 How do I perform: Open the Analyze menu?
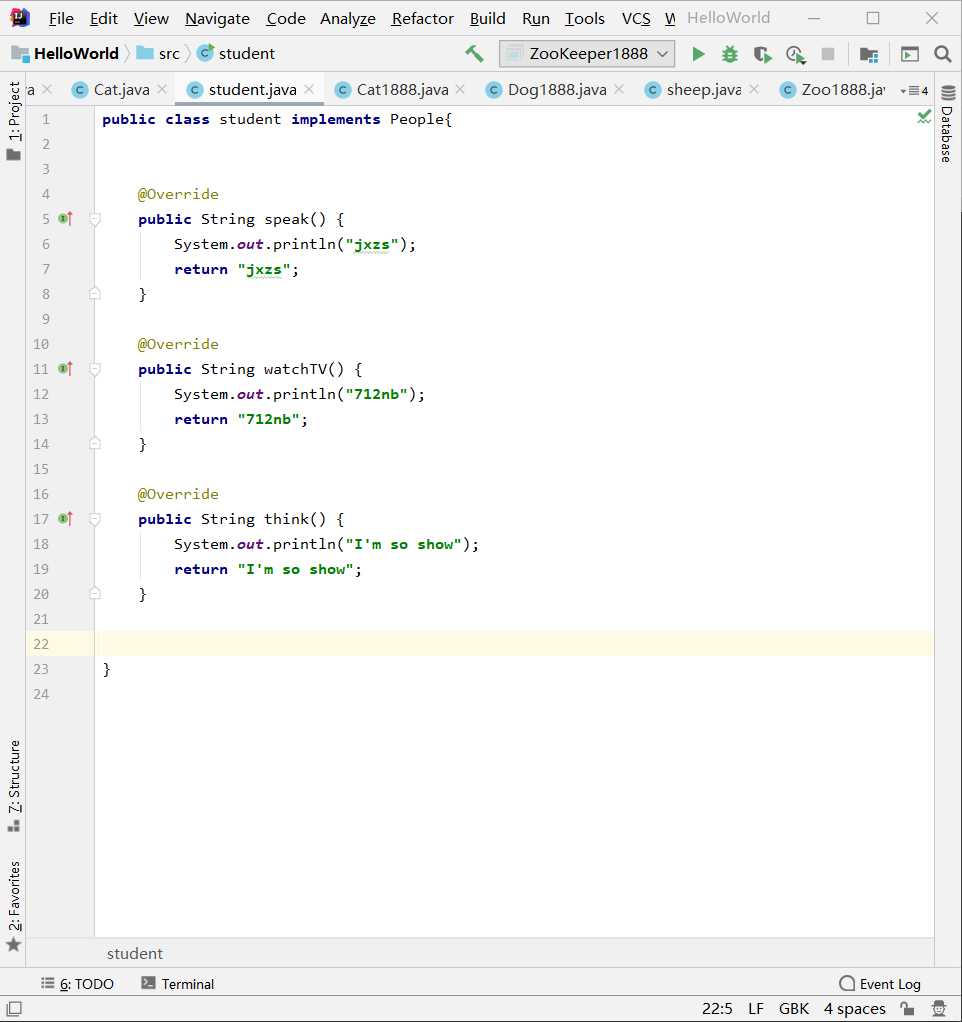pos(347,19)
